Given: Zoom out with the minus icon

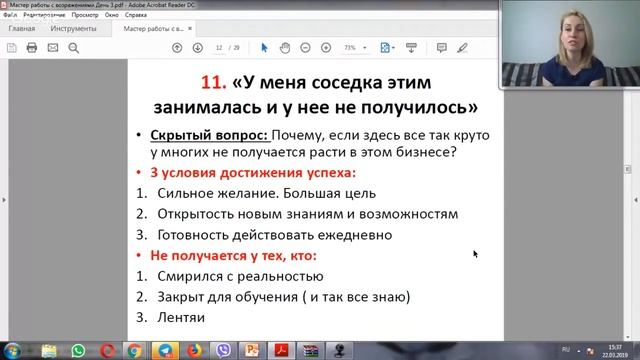Looking at the screenshot, I should [305, 48].
